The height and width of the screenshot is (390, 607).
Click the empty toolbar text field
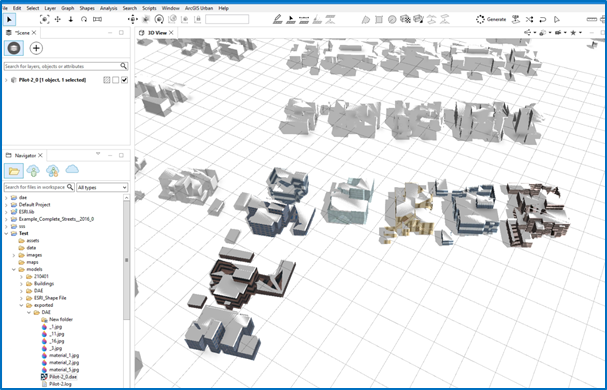(x=227, y=19)
